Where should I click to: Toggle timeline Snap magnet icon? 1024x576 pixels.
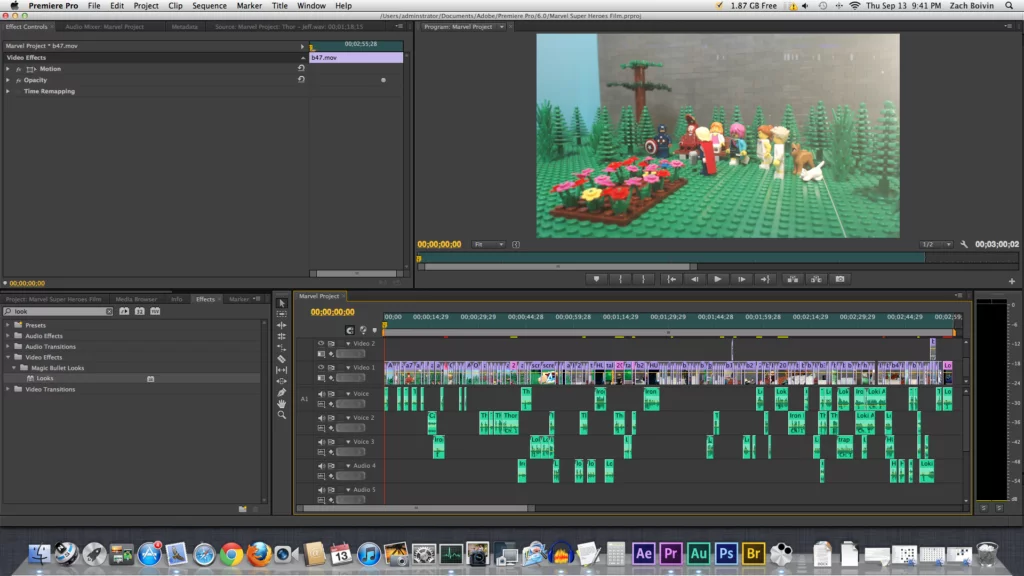click(350, 330)
